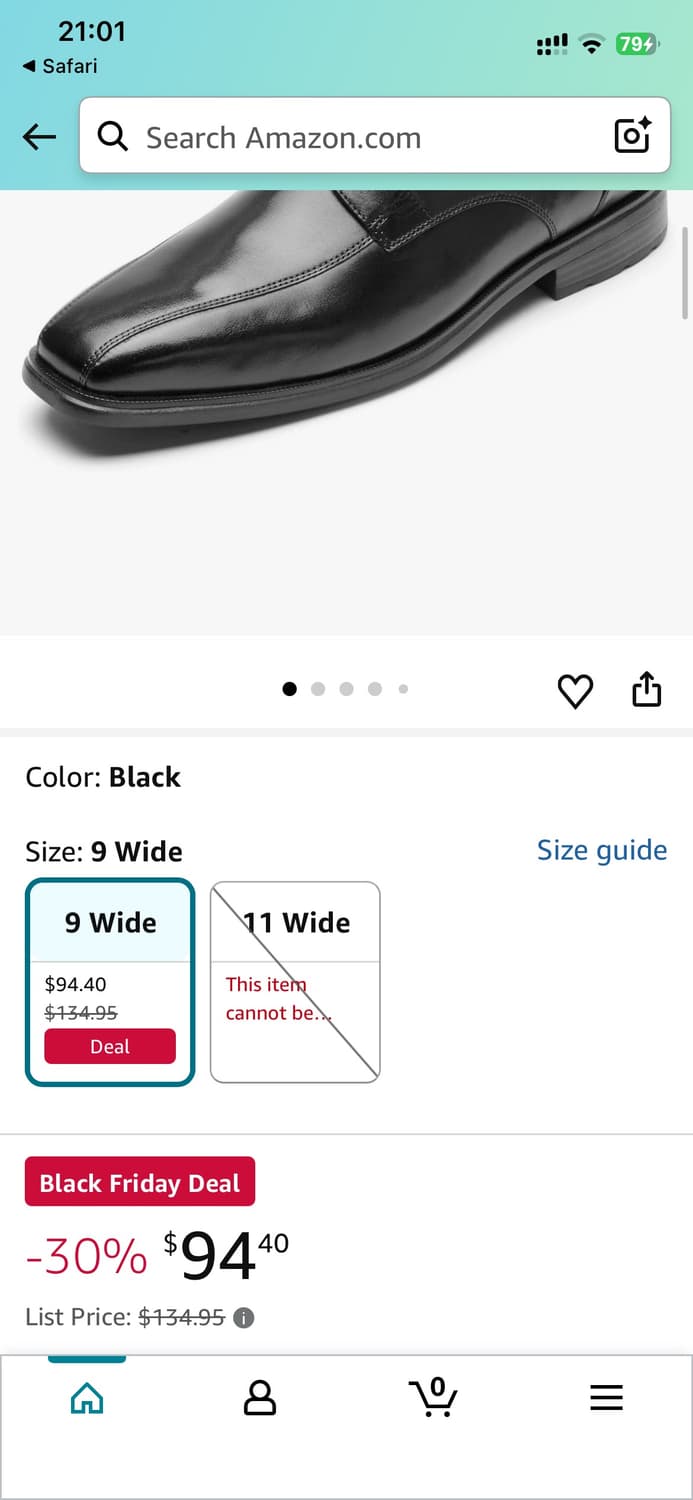
Task: Tap the Black Friday Deal badge
Action: [140, 1182]
